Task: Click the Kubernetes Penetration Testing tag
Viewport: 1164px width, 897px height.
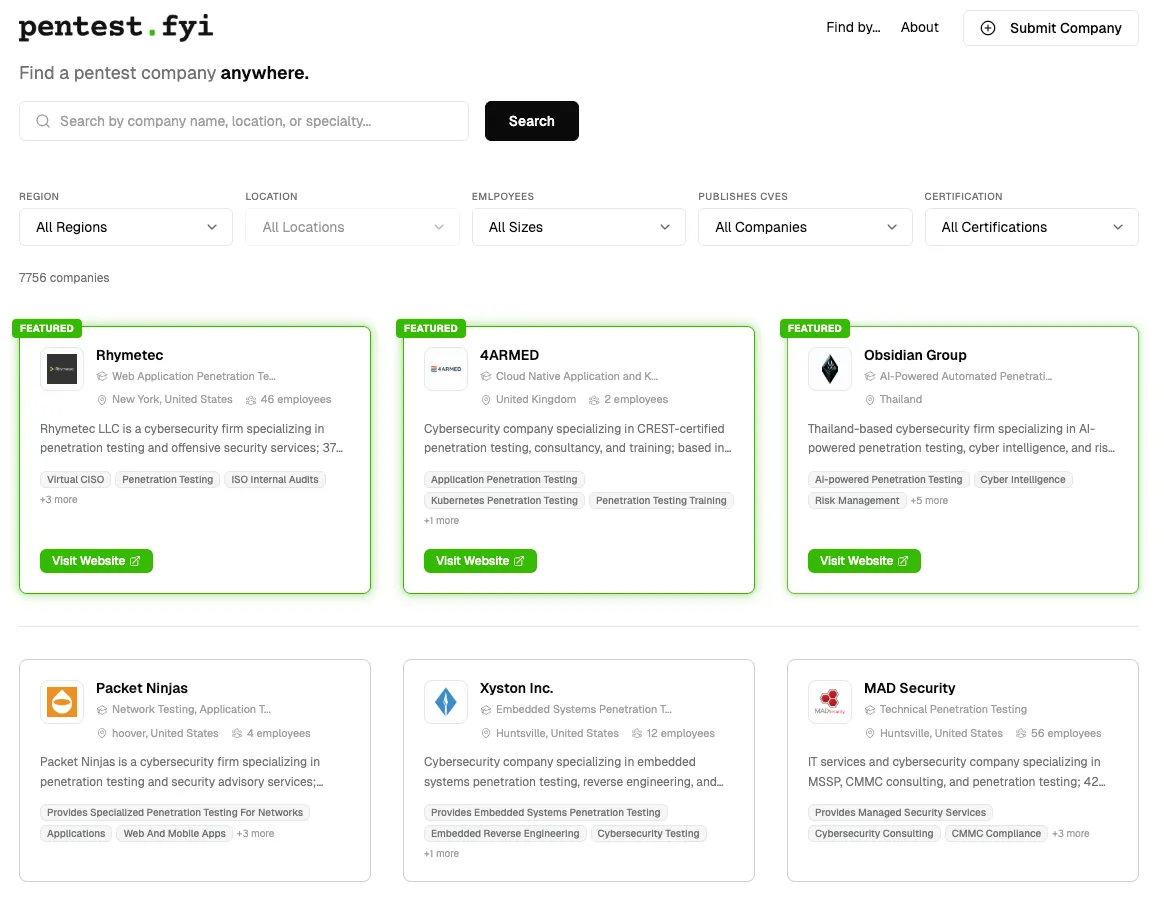Action: click(504, 500)
